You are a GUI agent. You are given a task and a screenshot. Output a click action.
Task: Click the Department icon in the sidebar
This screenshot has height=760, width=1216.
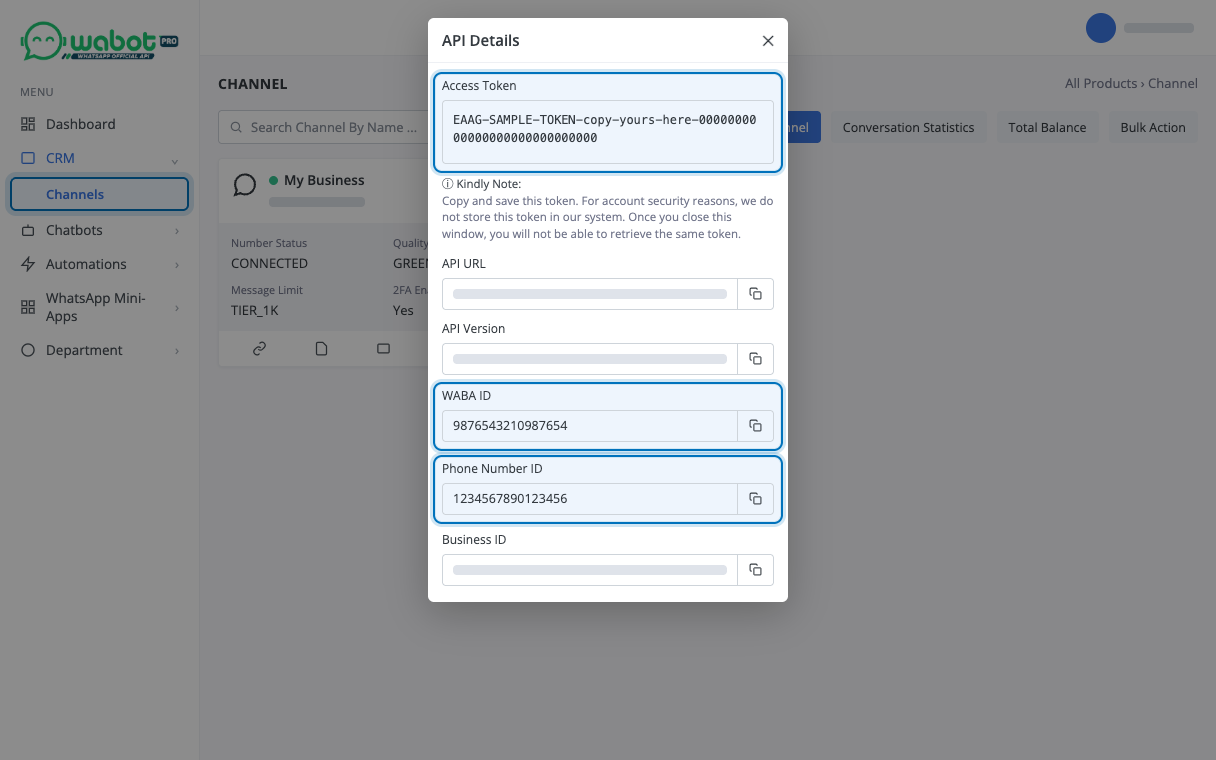28,350
